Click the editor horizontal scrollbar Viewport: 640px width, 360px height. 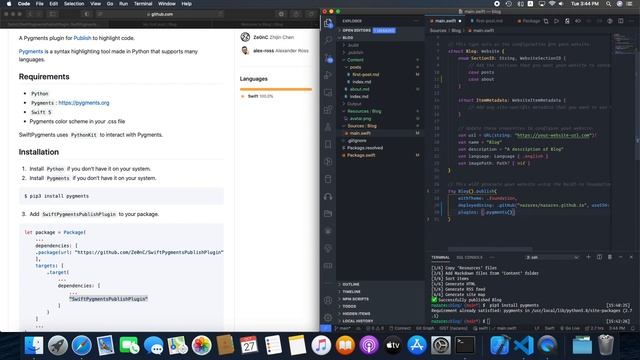pos(490,249)
